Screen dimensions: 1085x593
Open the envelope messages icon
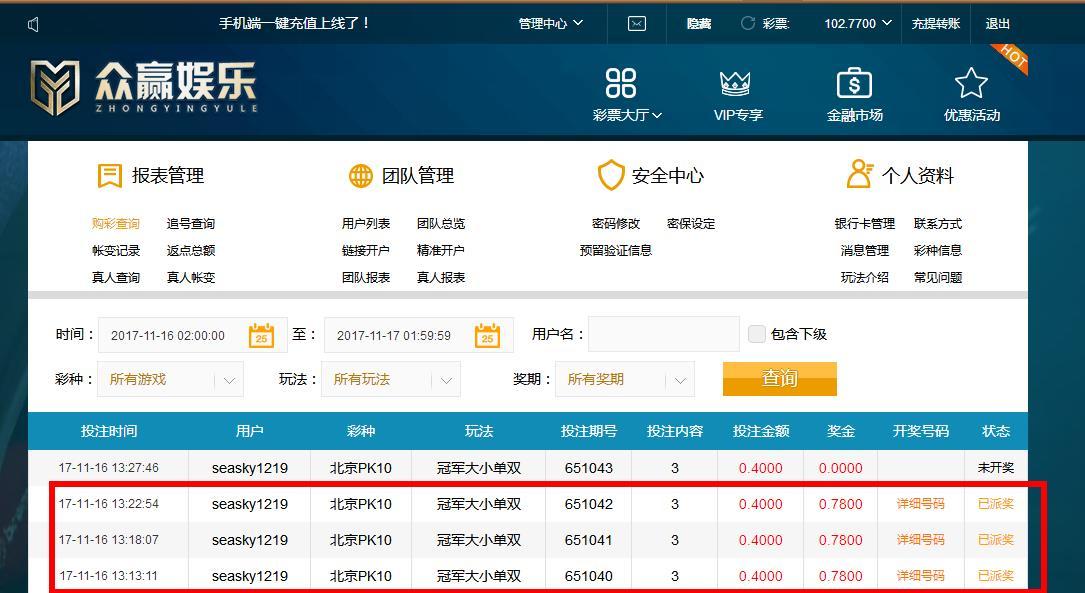(x=637, y=24)
